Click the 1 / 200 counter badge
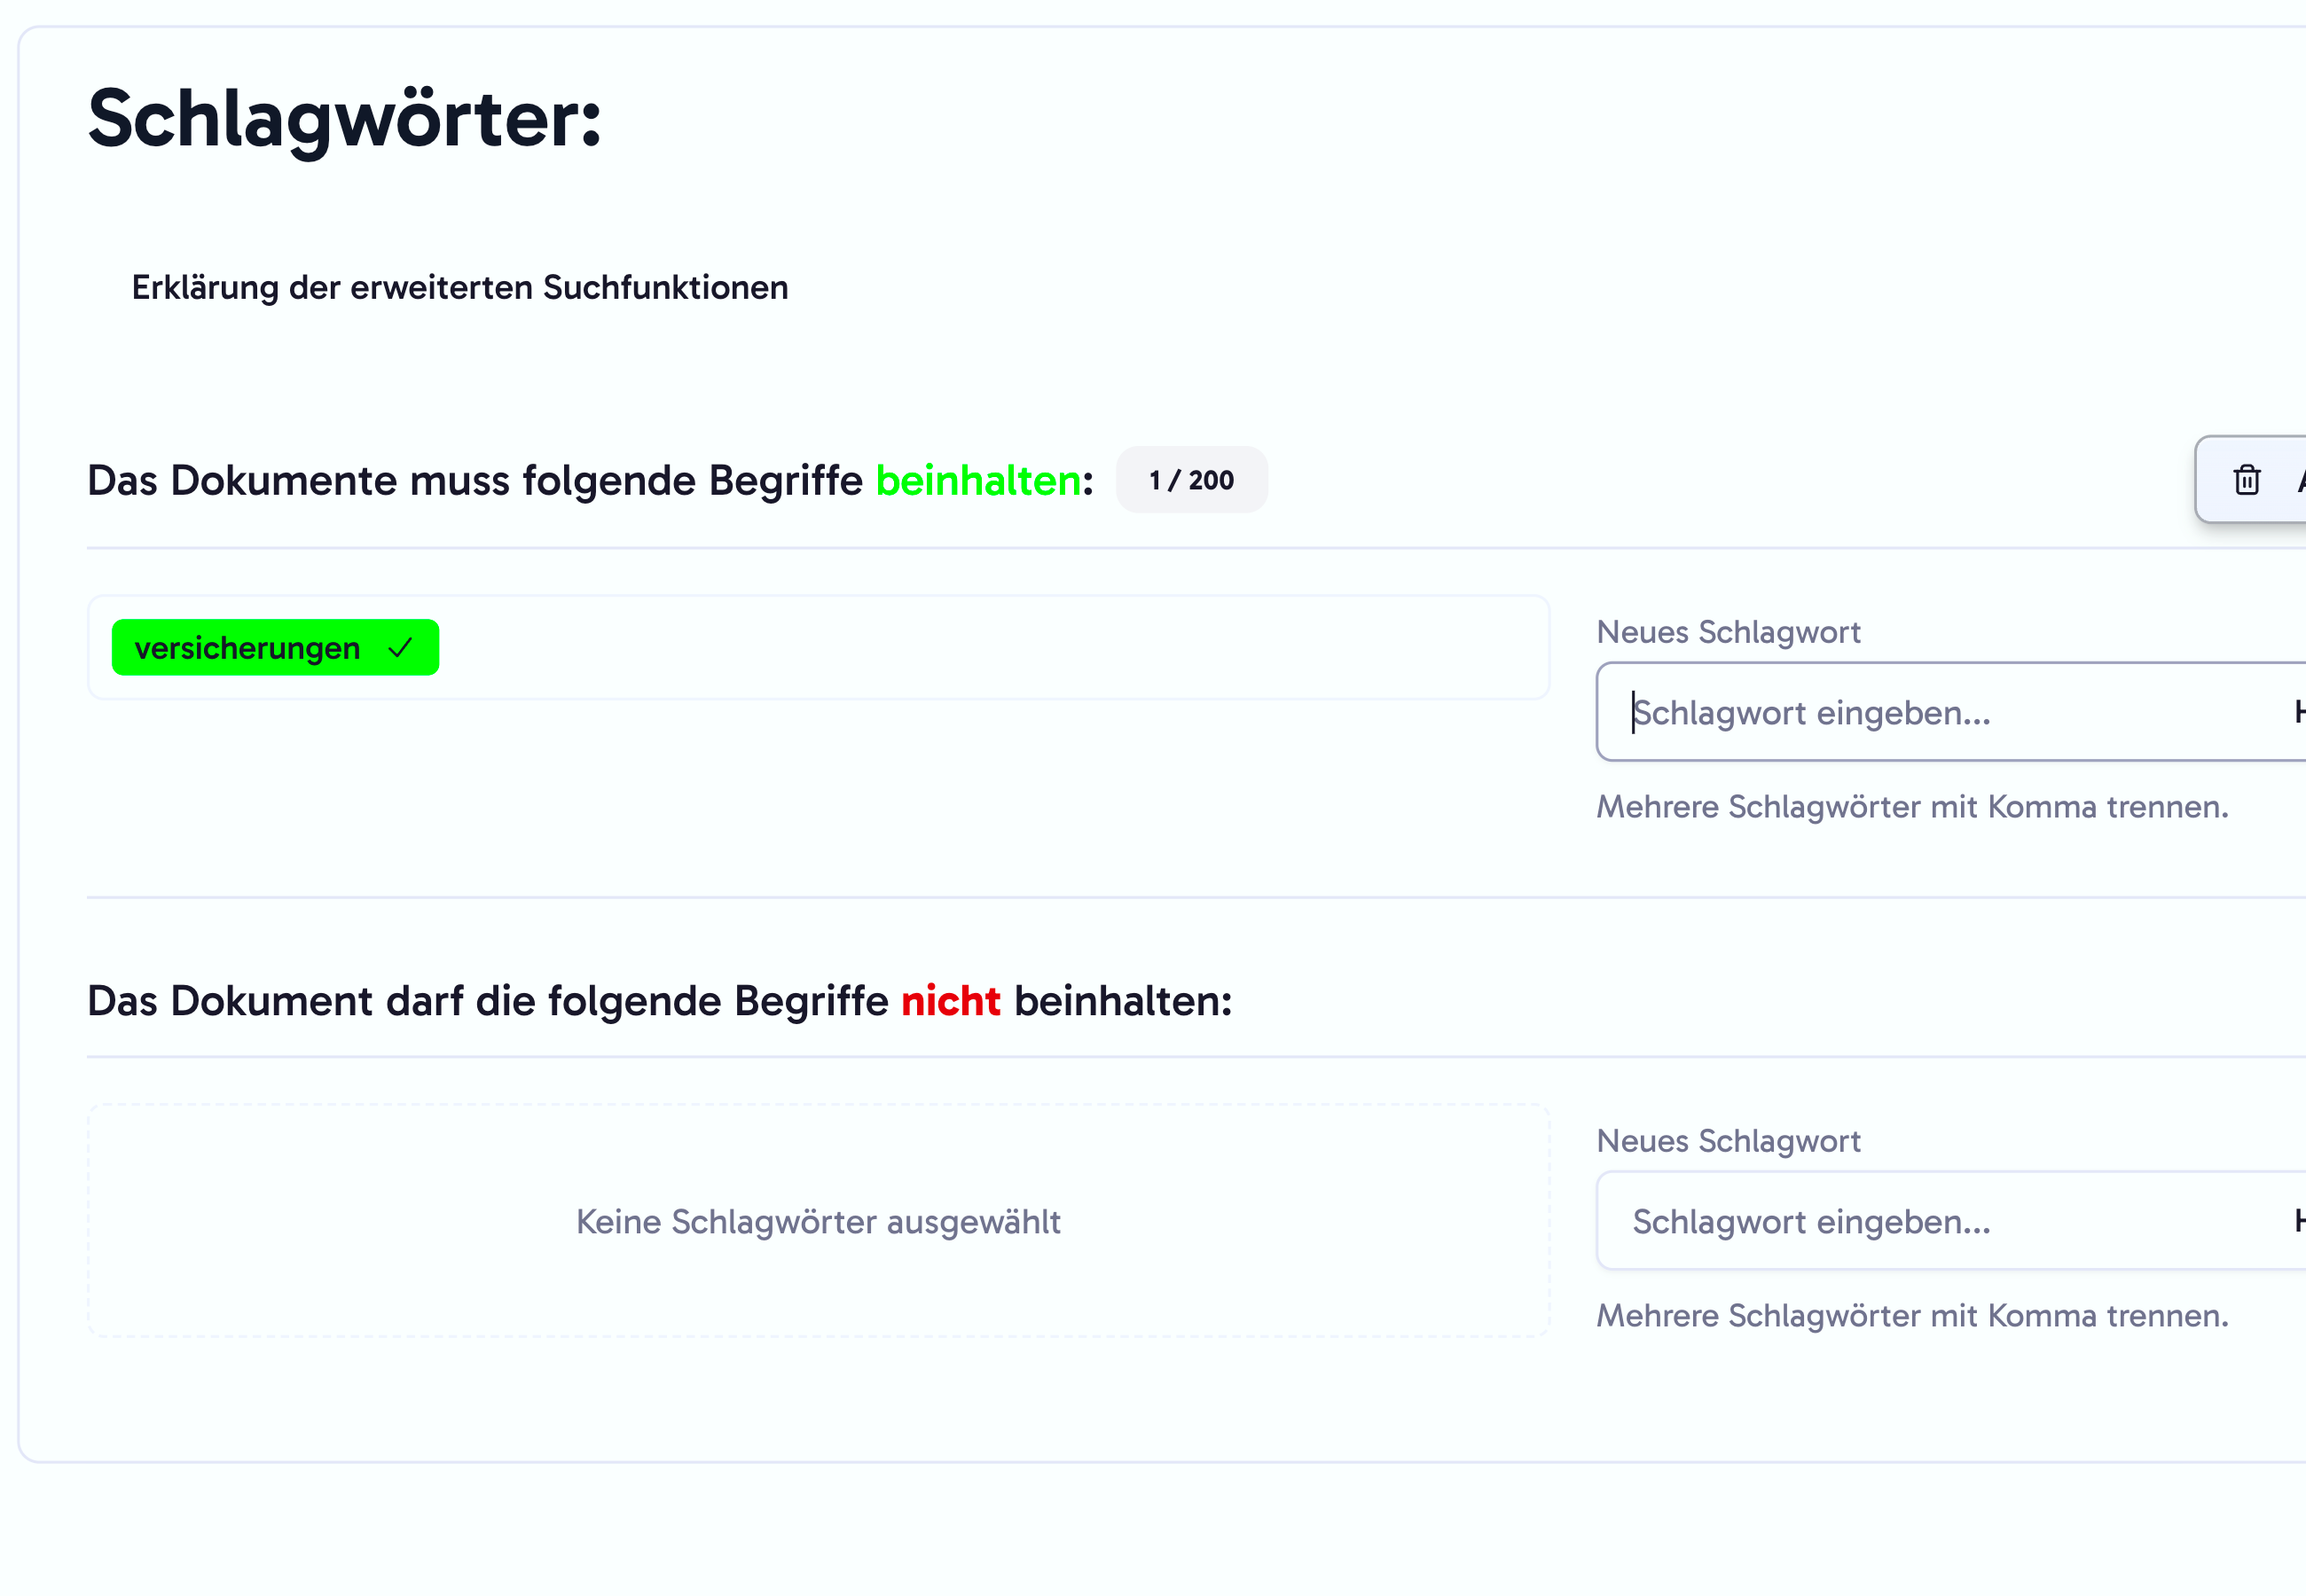This screenshot has width=2306, height=1596. [x=1191, y=480]
